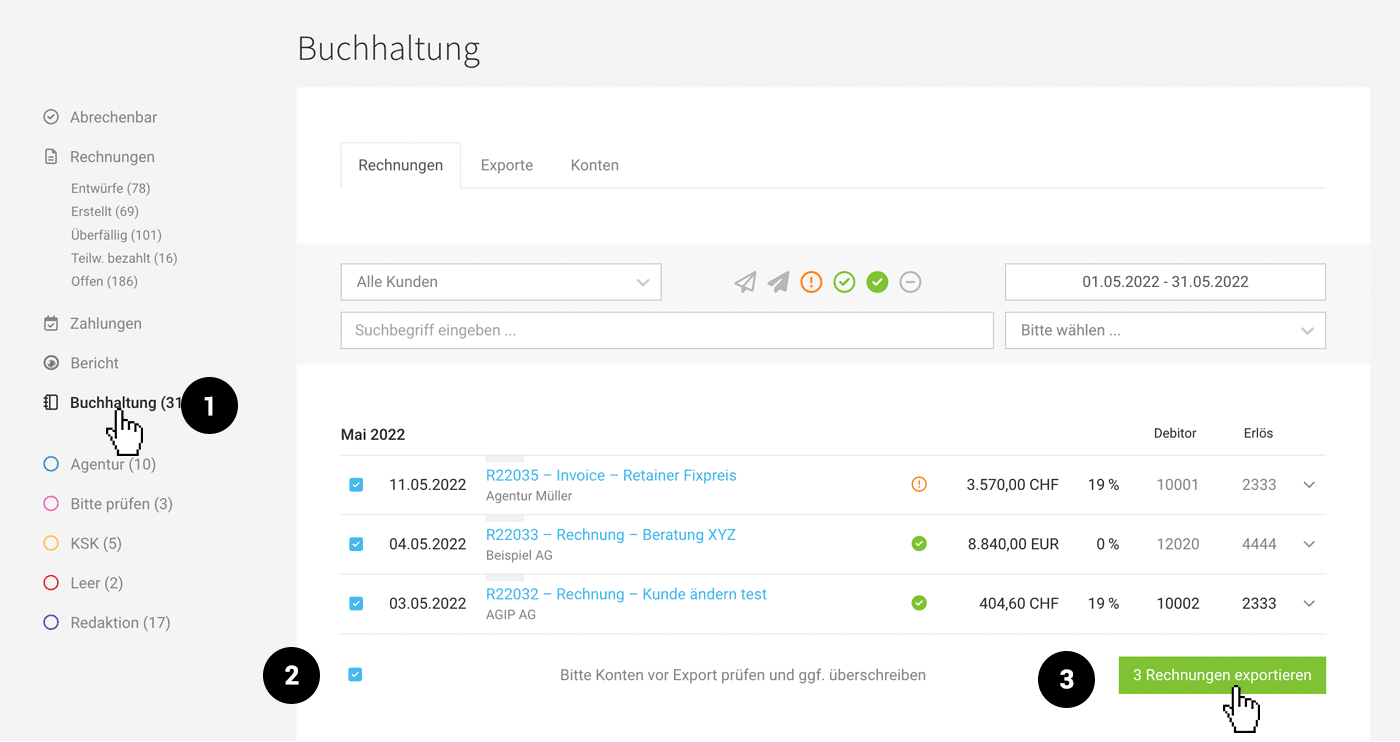This screenshot has height=742, width=1400.
Task: Open the Bitte wählen dropdown
Action: click(1165, 330)
